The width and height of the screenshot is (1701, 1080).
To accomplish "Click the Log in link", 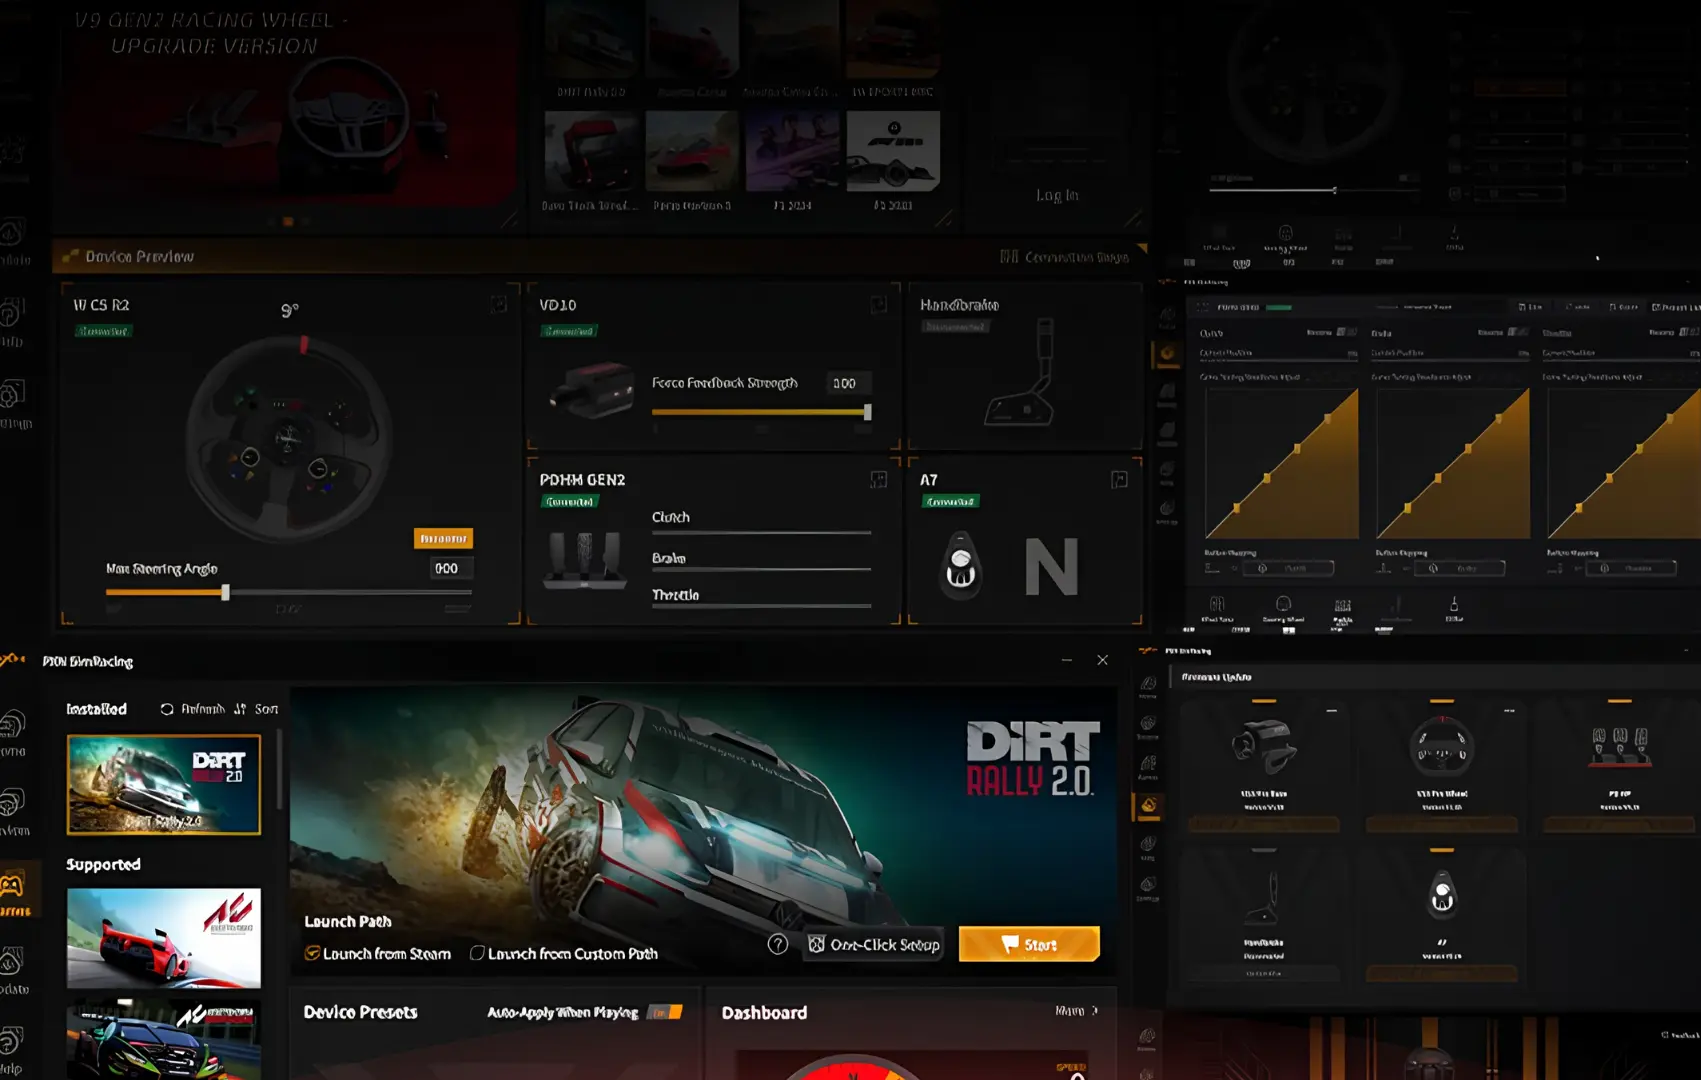I will [1057, 195].
